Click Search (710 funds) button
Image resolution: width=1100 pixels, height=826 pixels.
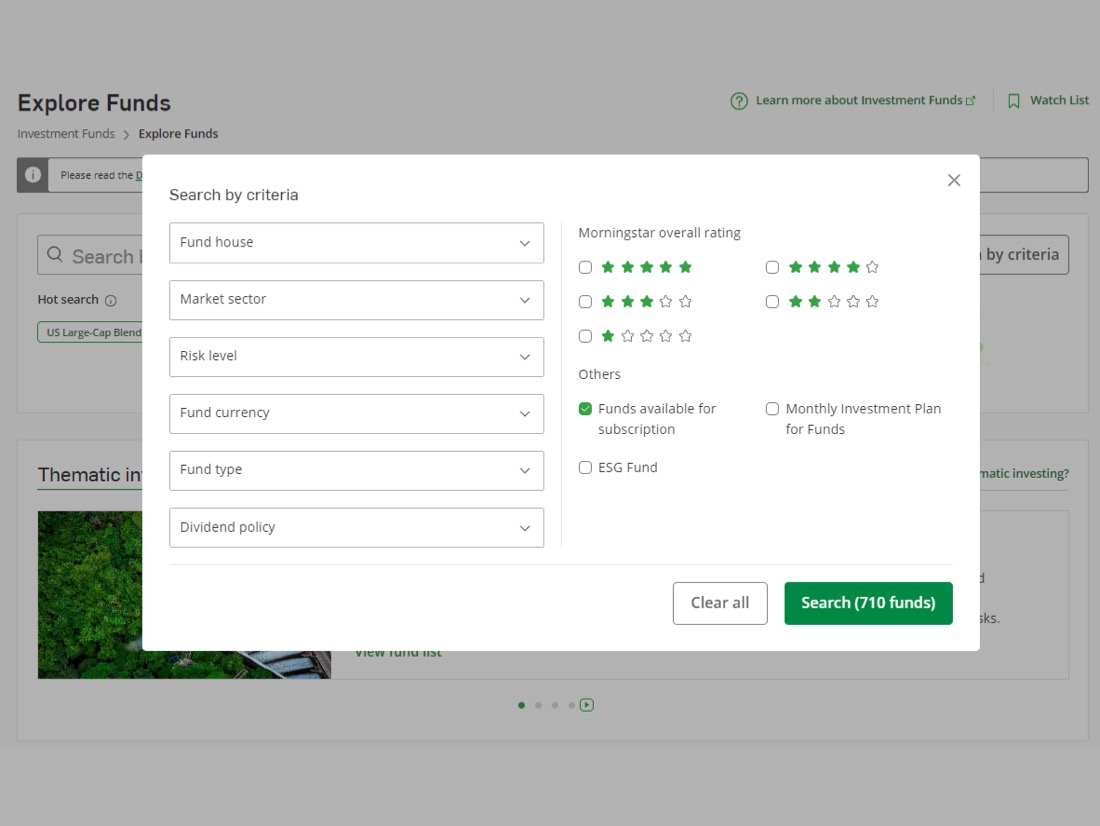(x=867, y=603)
